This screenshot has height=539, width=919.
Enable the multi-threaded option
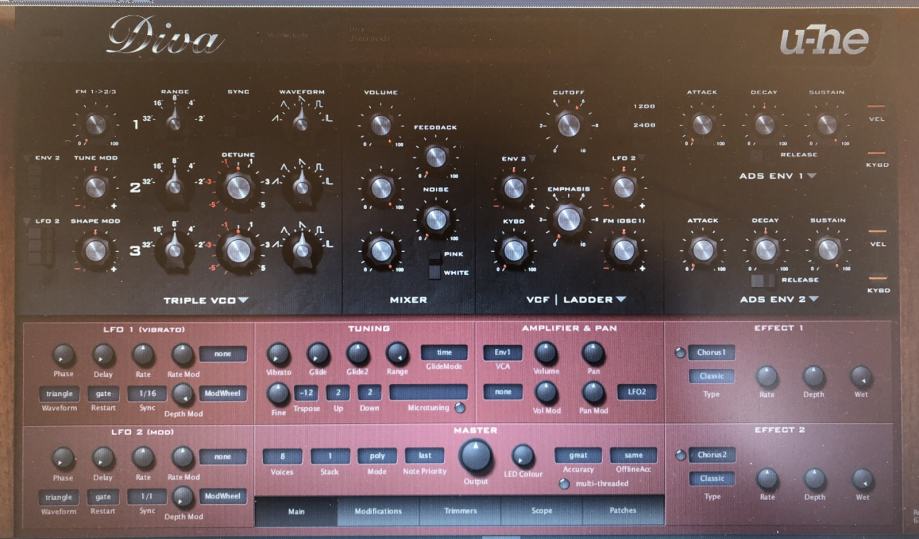[x=564, y=484]
